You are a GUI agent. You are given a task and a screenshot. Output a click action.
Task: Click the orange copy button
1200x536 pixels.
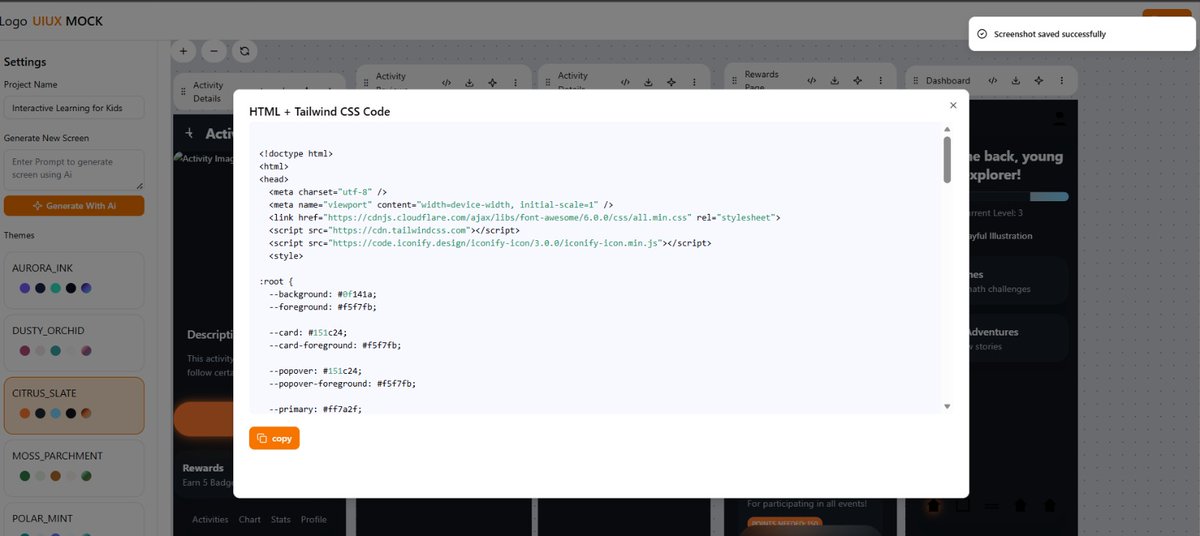click(x=274, y=438)
